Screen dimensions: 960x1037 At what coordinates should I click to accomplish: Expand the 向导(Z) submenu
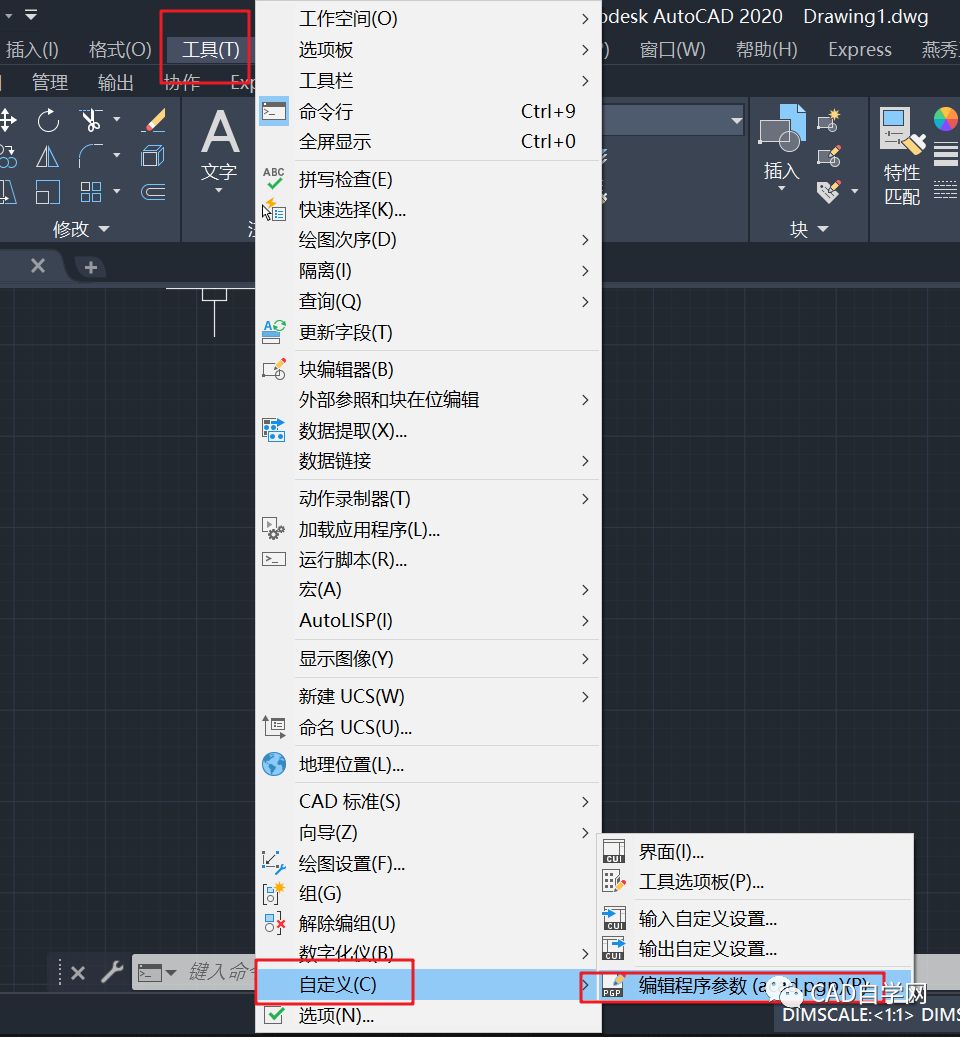point(428,833)
